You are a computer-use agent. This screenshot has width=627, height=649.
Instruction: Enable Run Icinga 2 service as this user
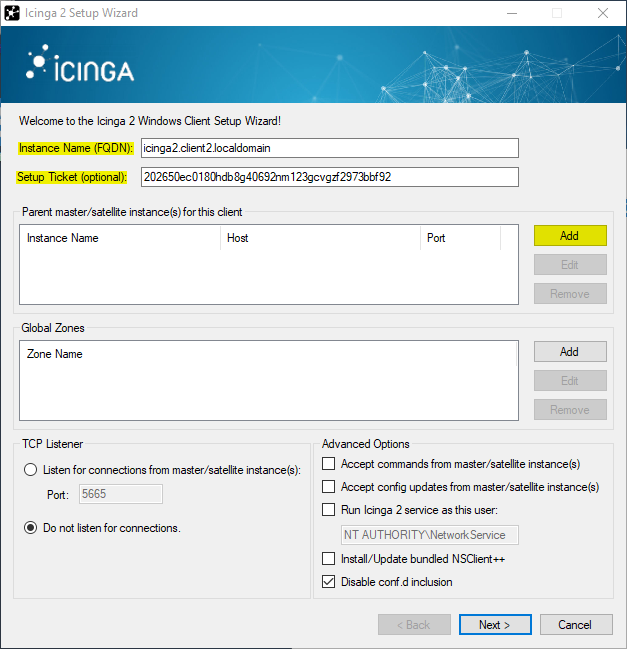click(329, 509)
